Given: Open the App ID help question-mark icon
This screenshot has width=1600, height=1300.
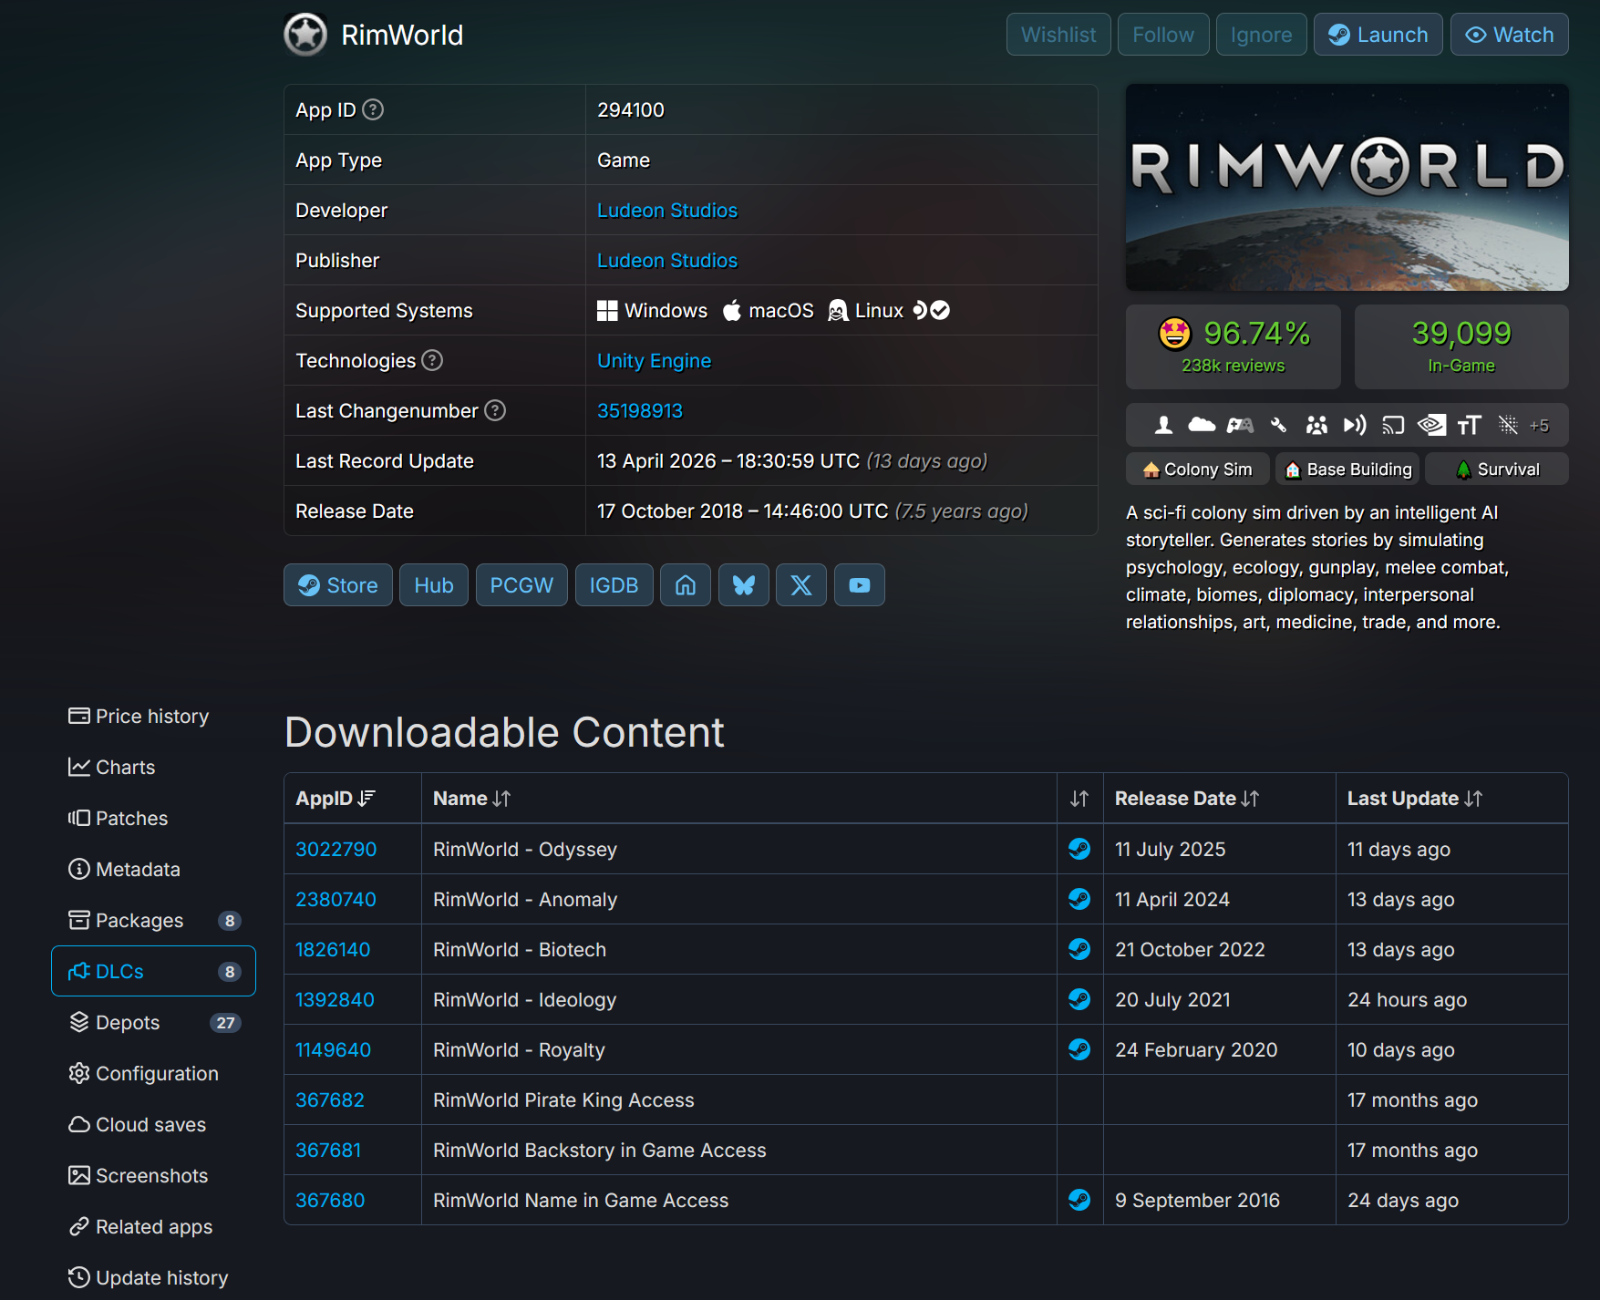Looking at the screenshot, I should (x=373, y=110).
